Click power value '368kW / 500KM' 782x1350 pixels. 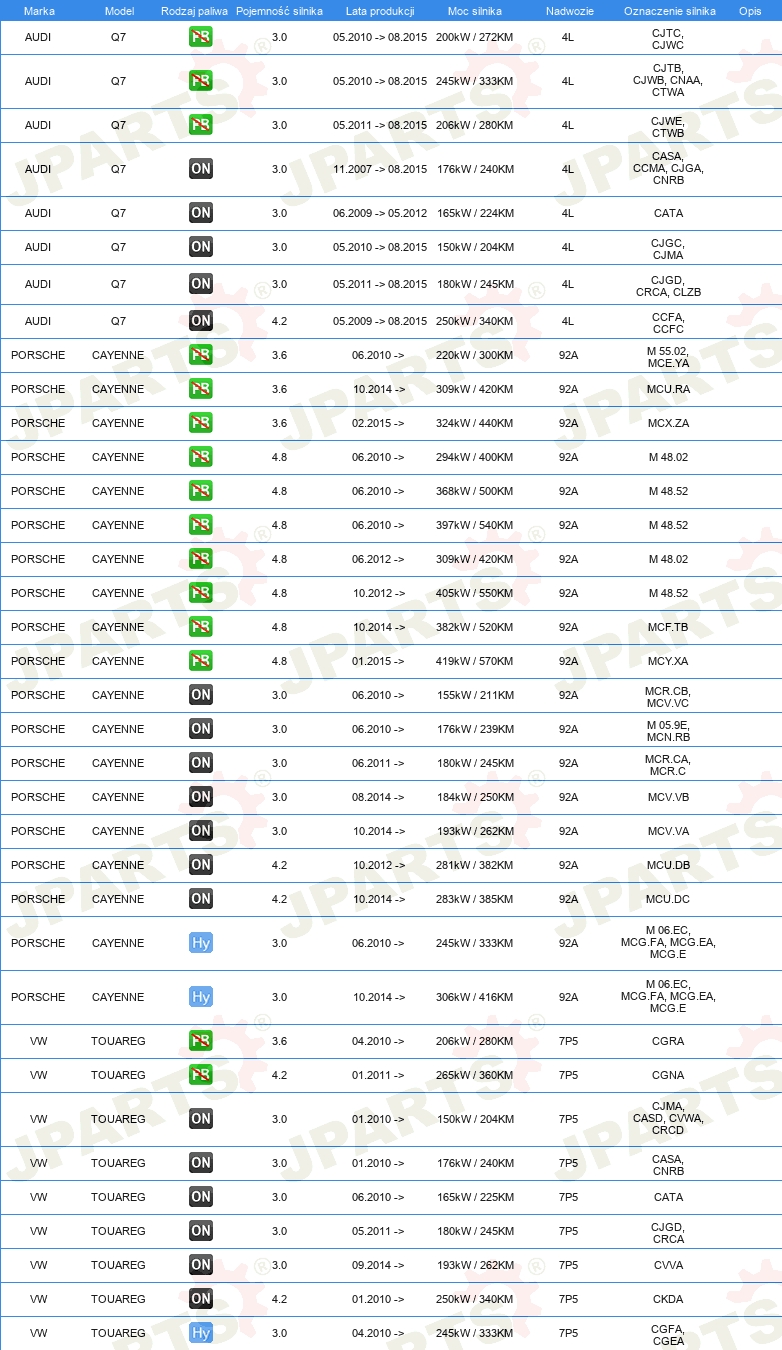coord(475,491)
